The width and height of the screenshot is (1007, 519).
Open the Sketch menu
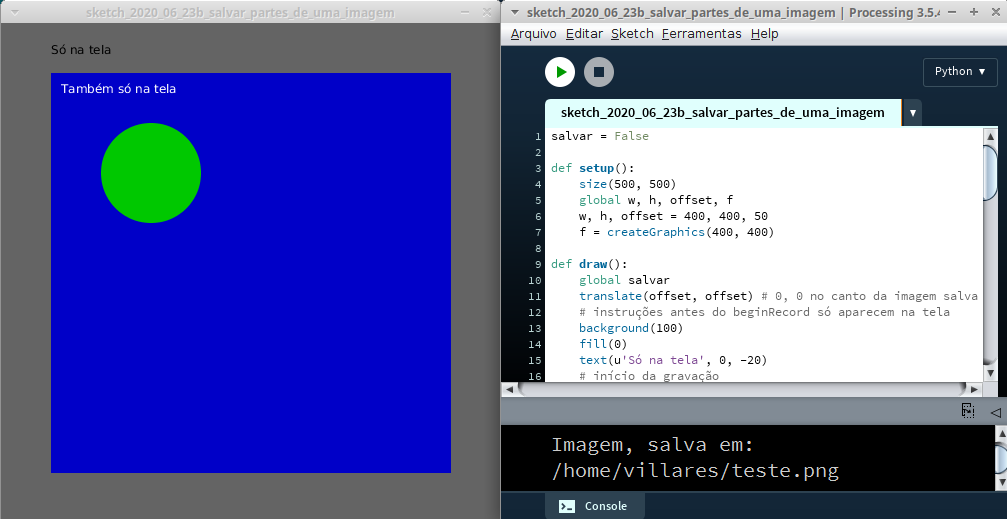click(632, 34)
